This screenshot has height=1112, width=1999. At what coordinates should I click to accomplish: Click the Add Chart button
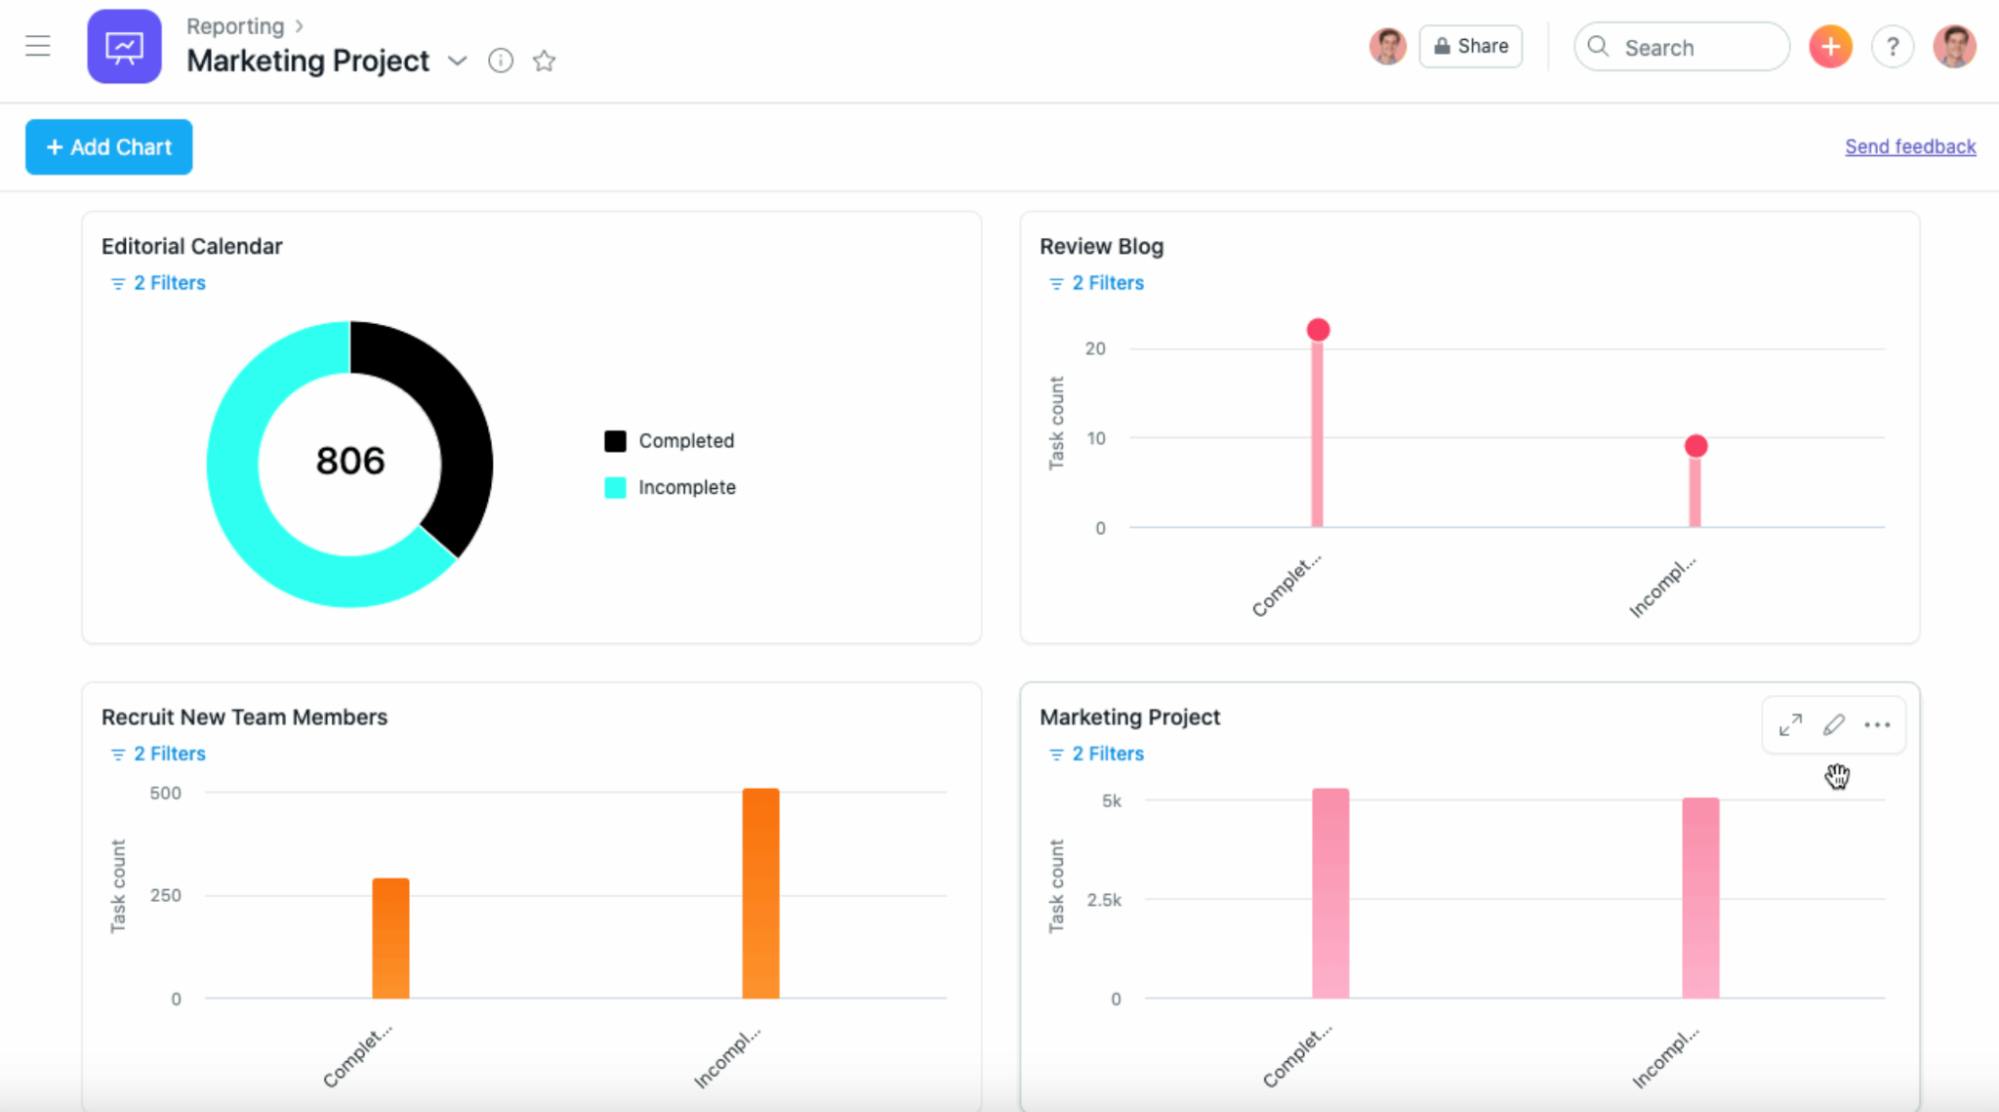(x=108, y=146)
